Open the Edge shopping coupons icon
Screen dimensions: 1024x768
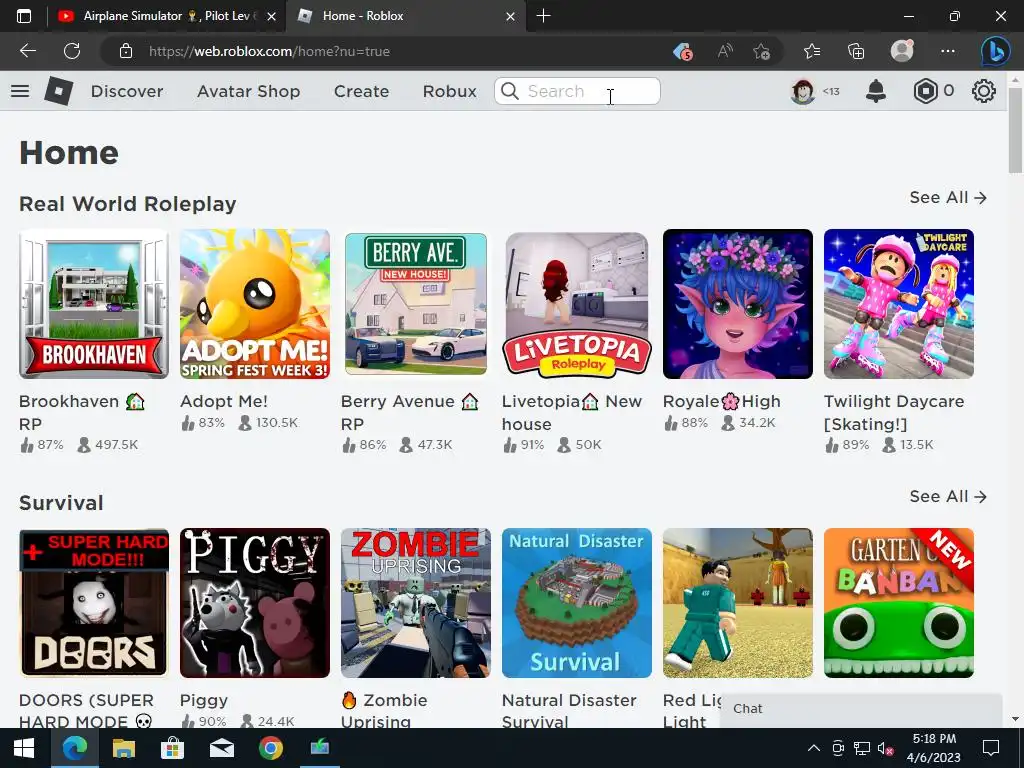pos(683,52)
